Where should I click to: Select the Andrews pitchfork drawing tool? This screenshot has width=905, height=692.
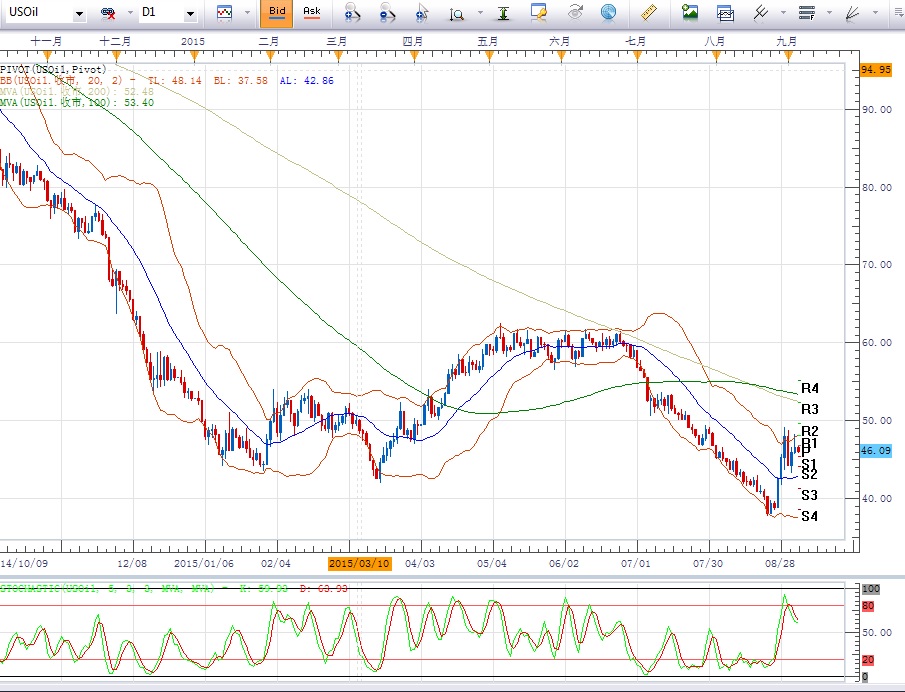[x=761, y=12]
